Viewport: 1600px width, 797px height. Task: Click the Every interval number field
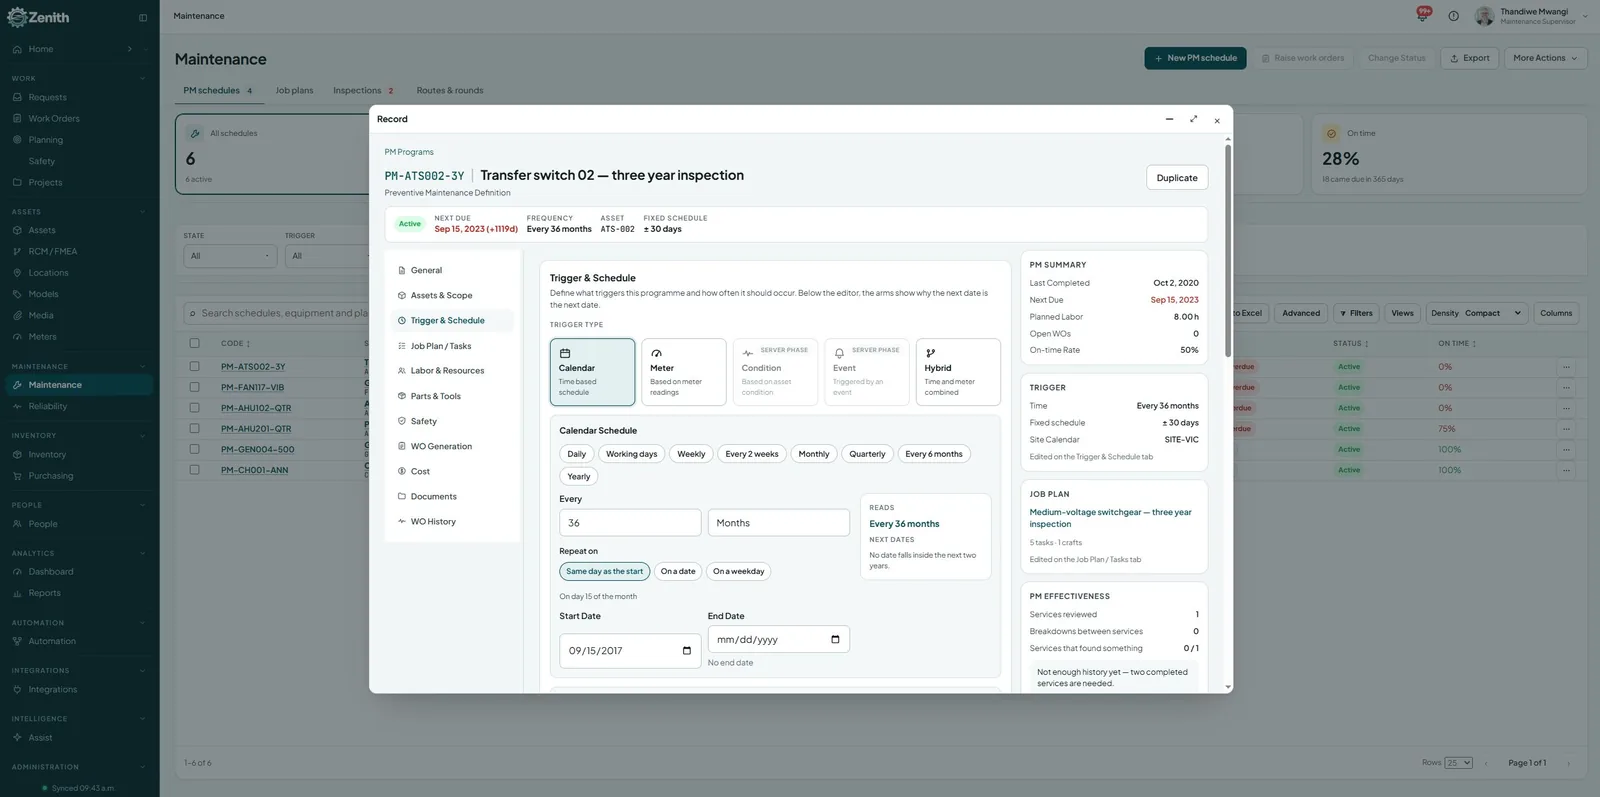tap(630, 523)
